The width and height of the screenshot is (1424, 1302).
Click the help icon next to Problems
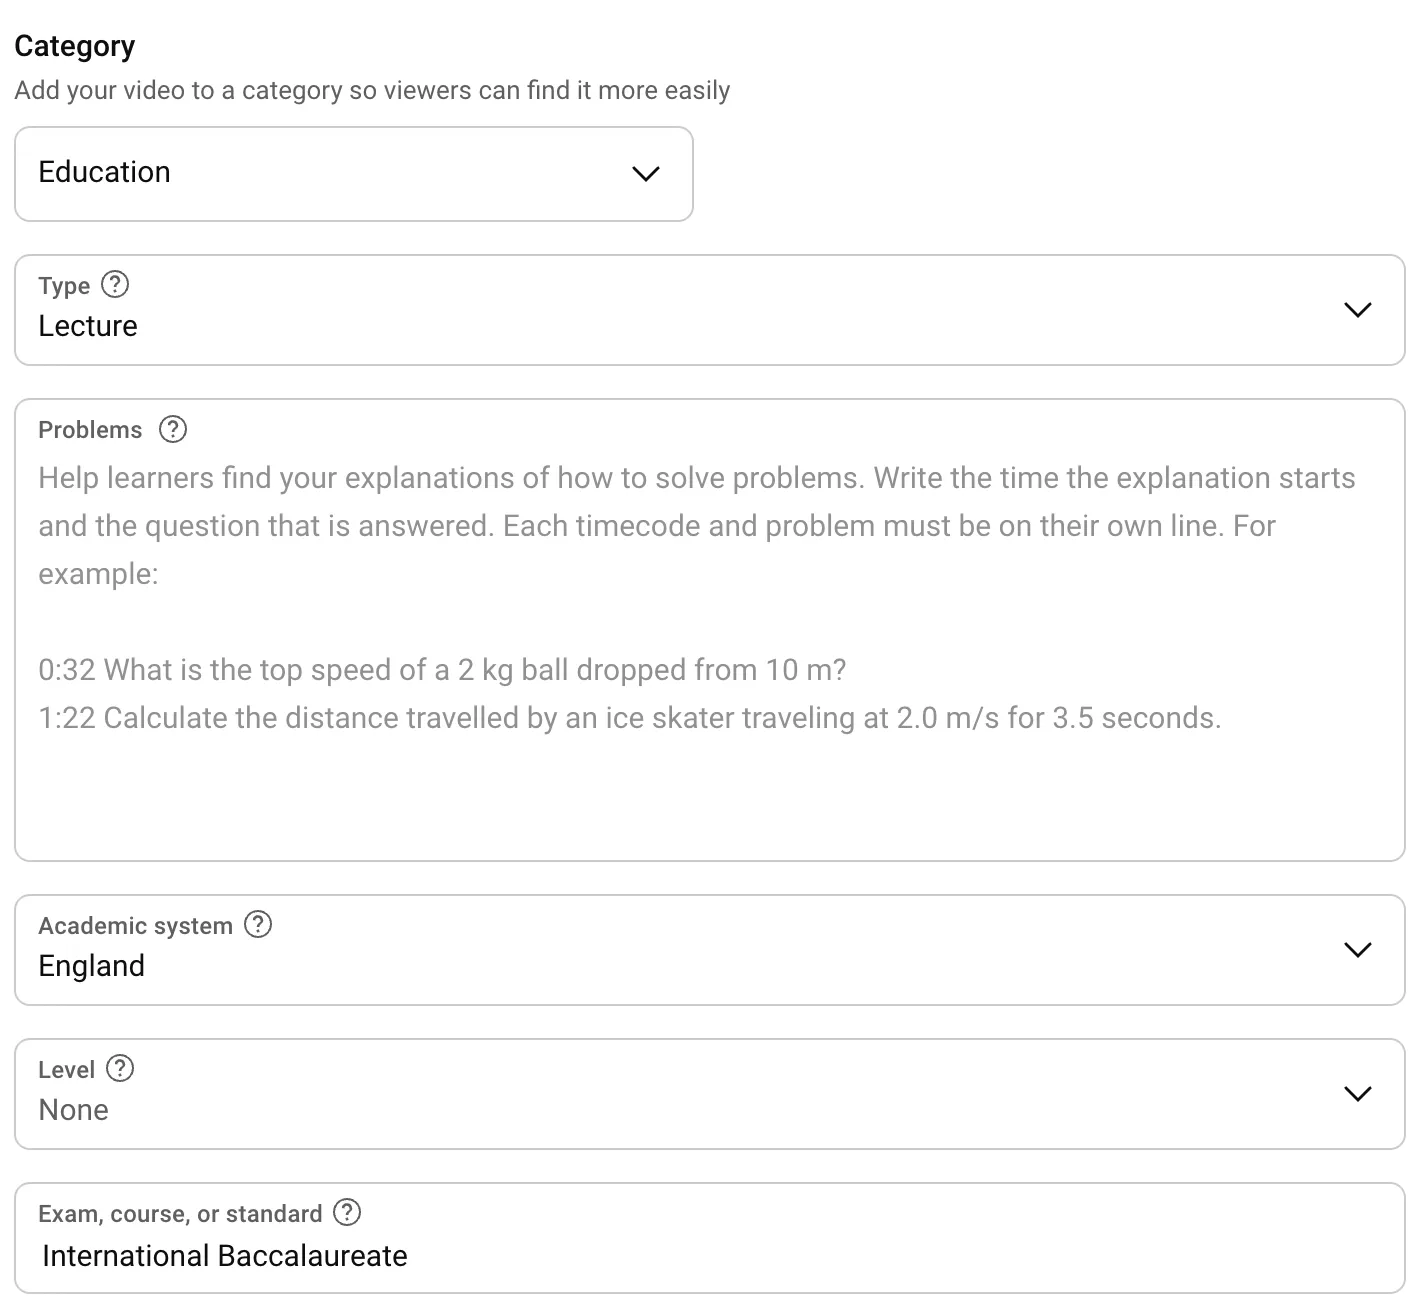tap(173, 429)
